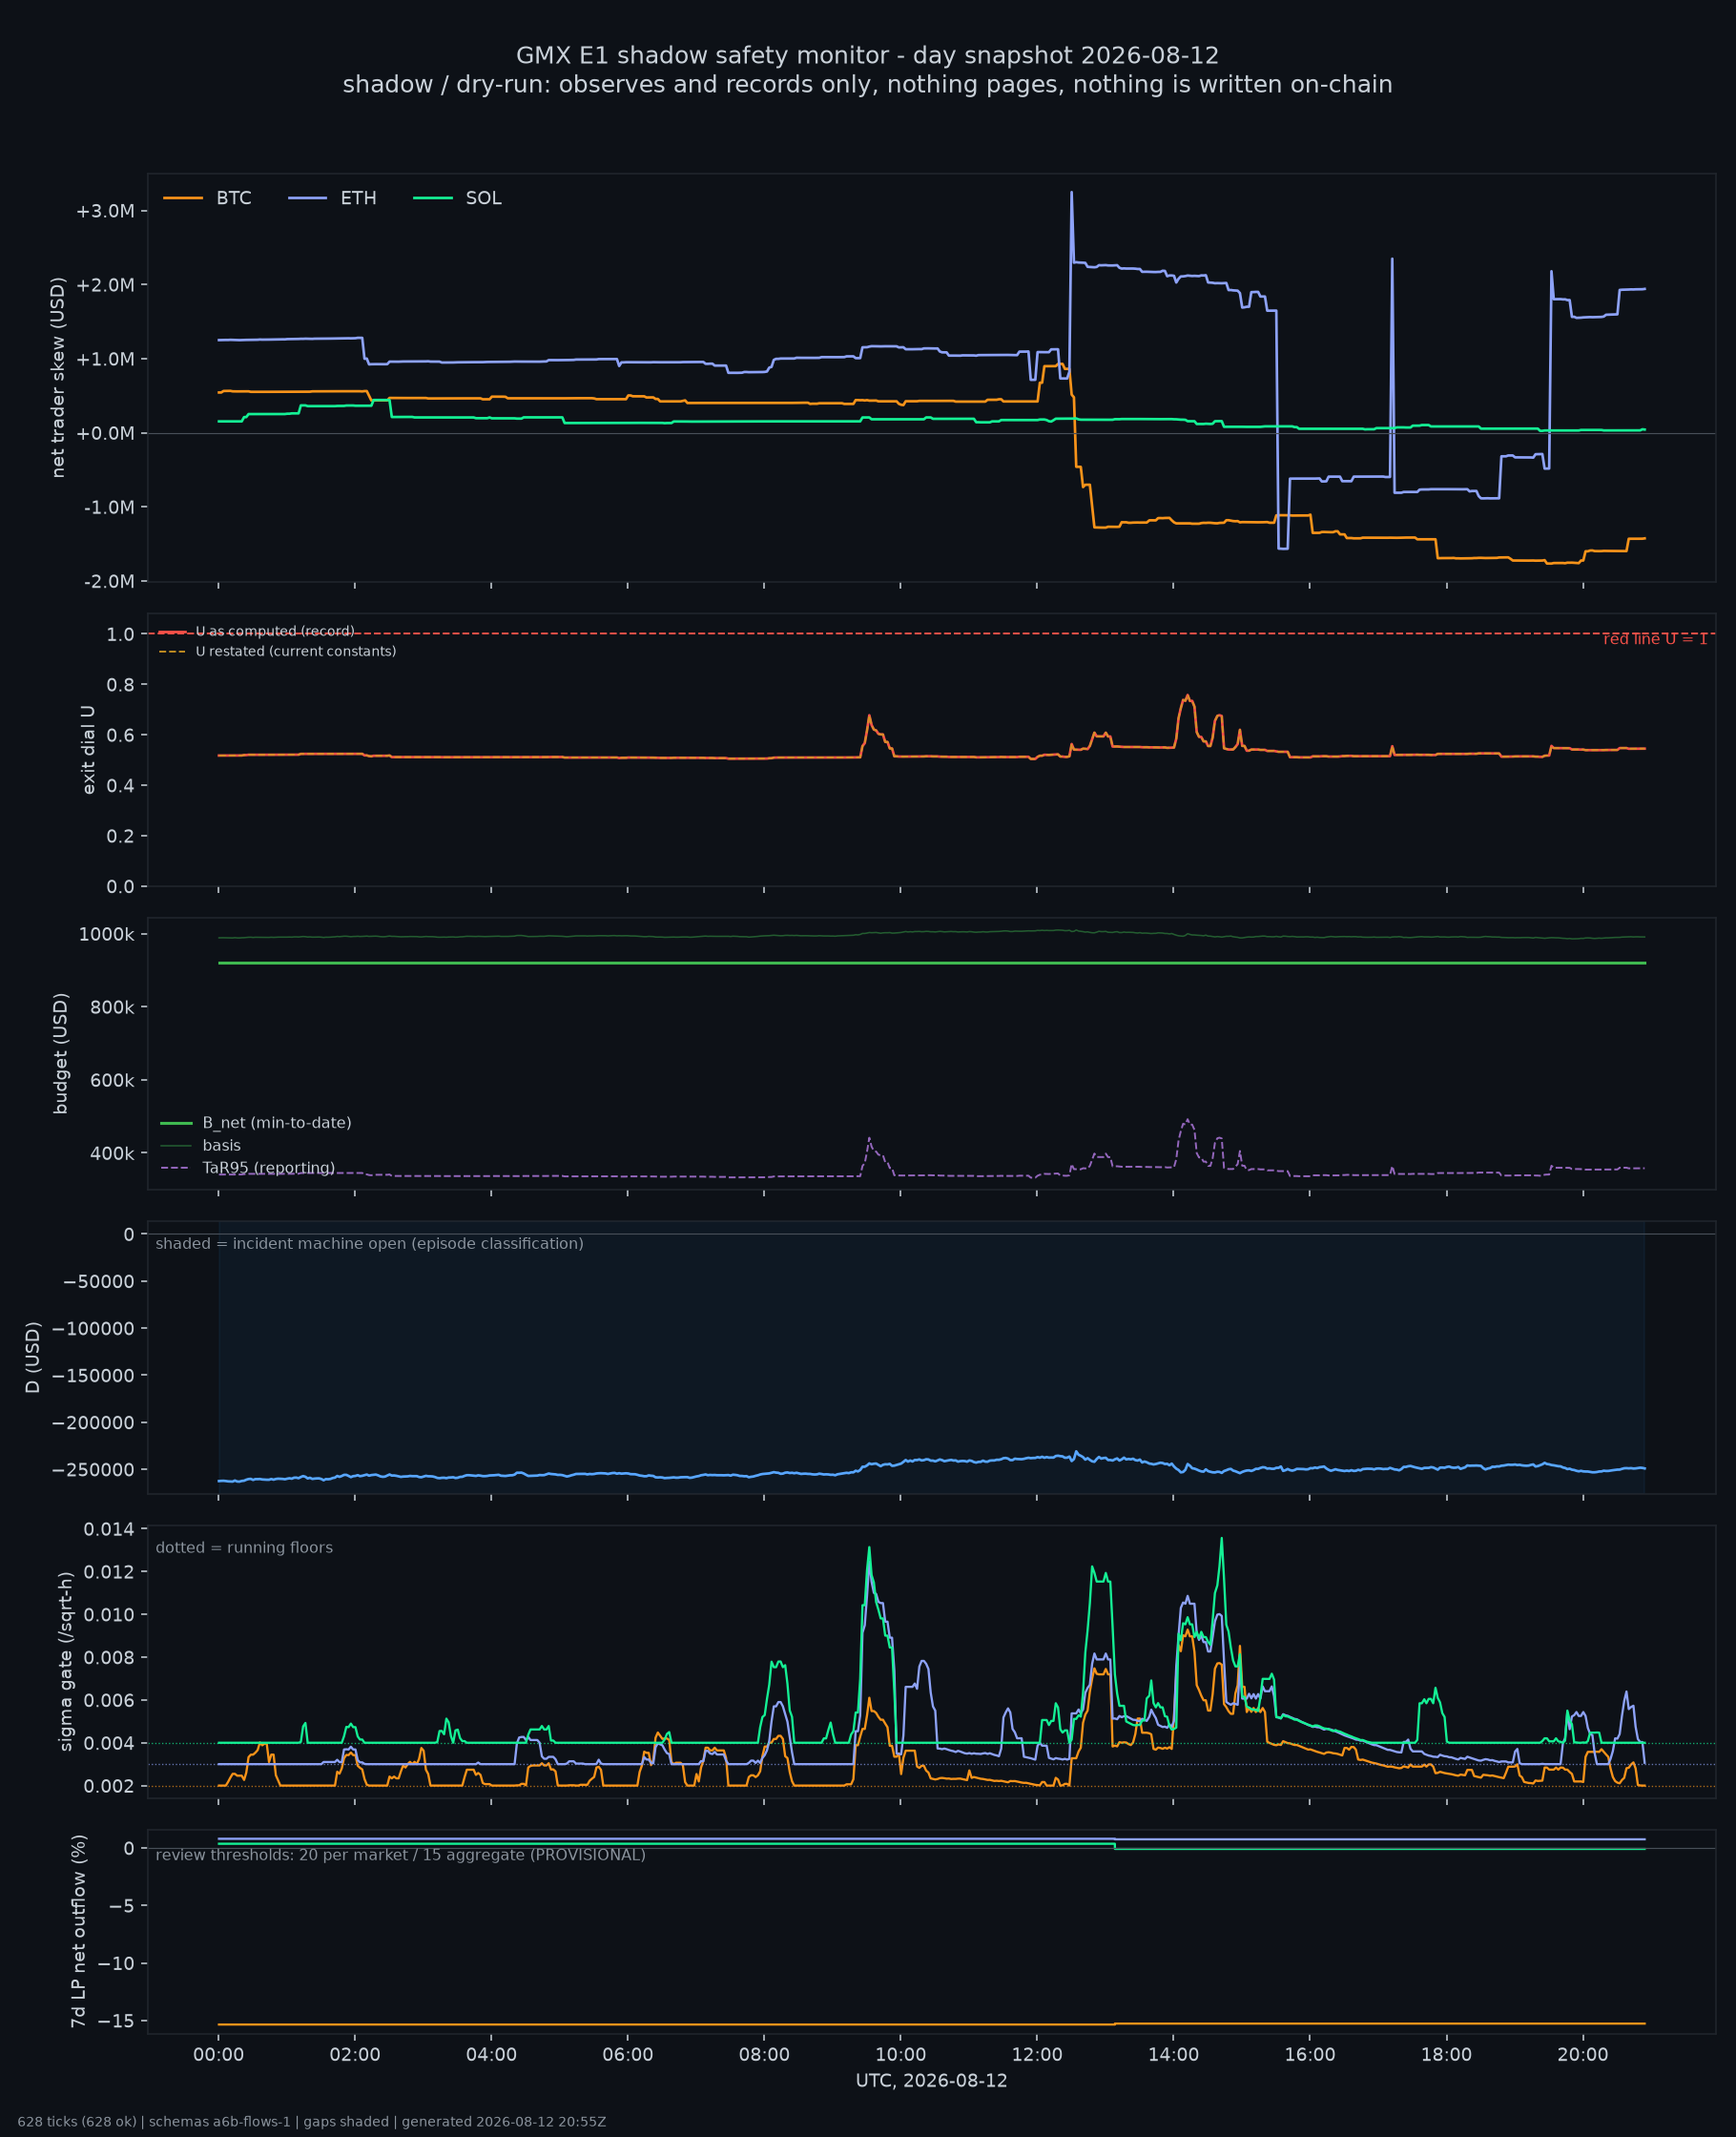Click the '+3.0M' tick label

click(x=105, y=211)
